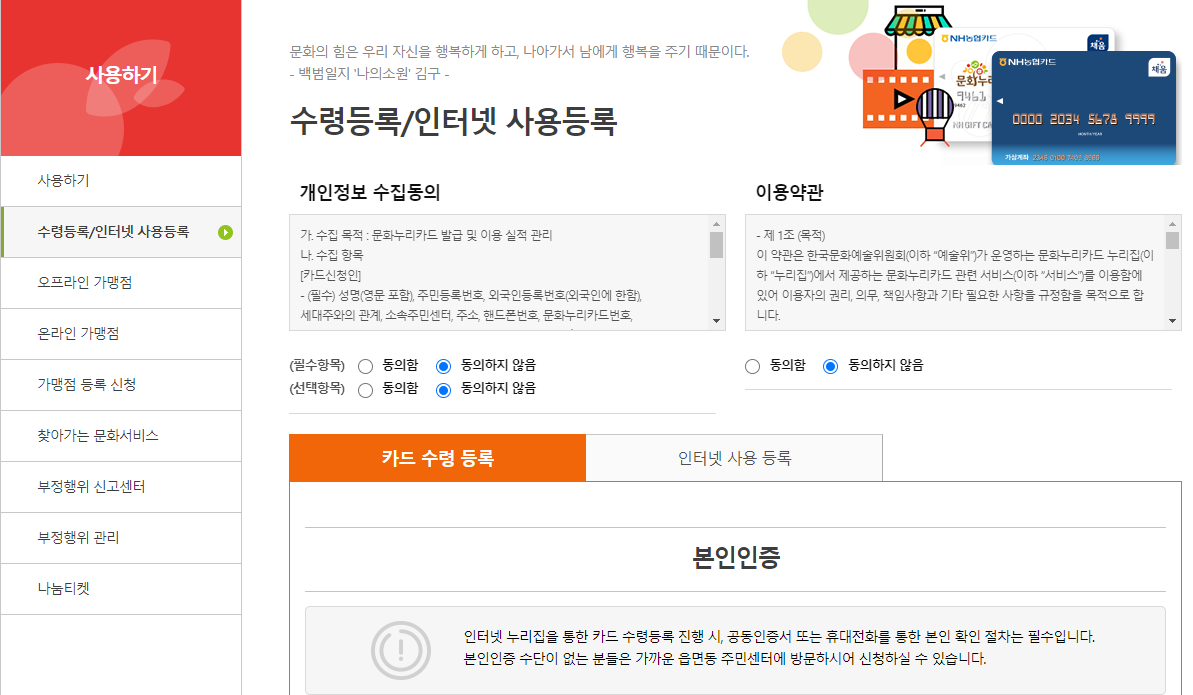Click the 이용약관 scrollbar thumb

(x=1172, y=240)
